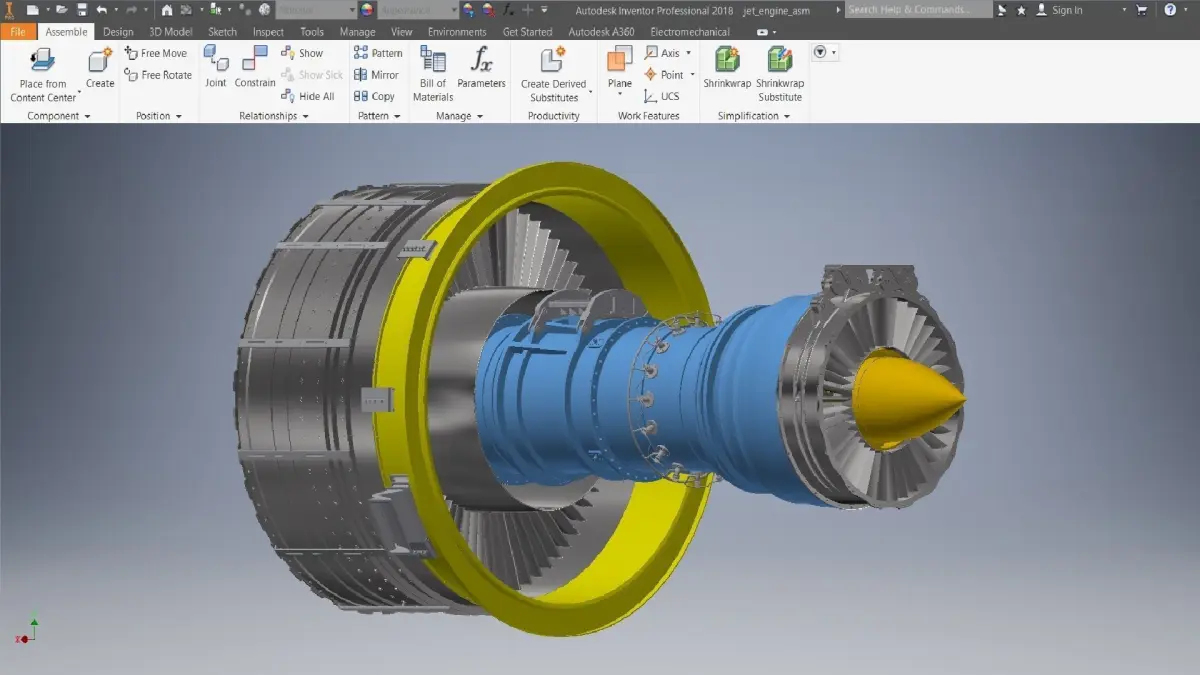Switch to the View tab
Screen dimensions: 1200x675
401,32
